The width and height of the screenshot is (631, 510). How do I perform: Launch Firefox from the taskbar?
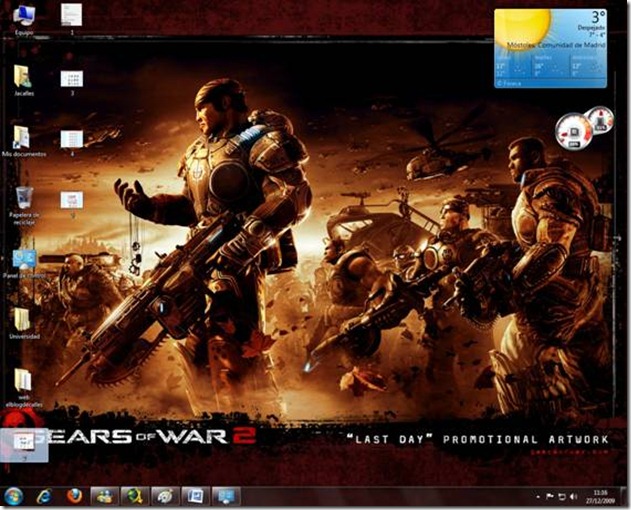point(74,496)
